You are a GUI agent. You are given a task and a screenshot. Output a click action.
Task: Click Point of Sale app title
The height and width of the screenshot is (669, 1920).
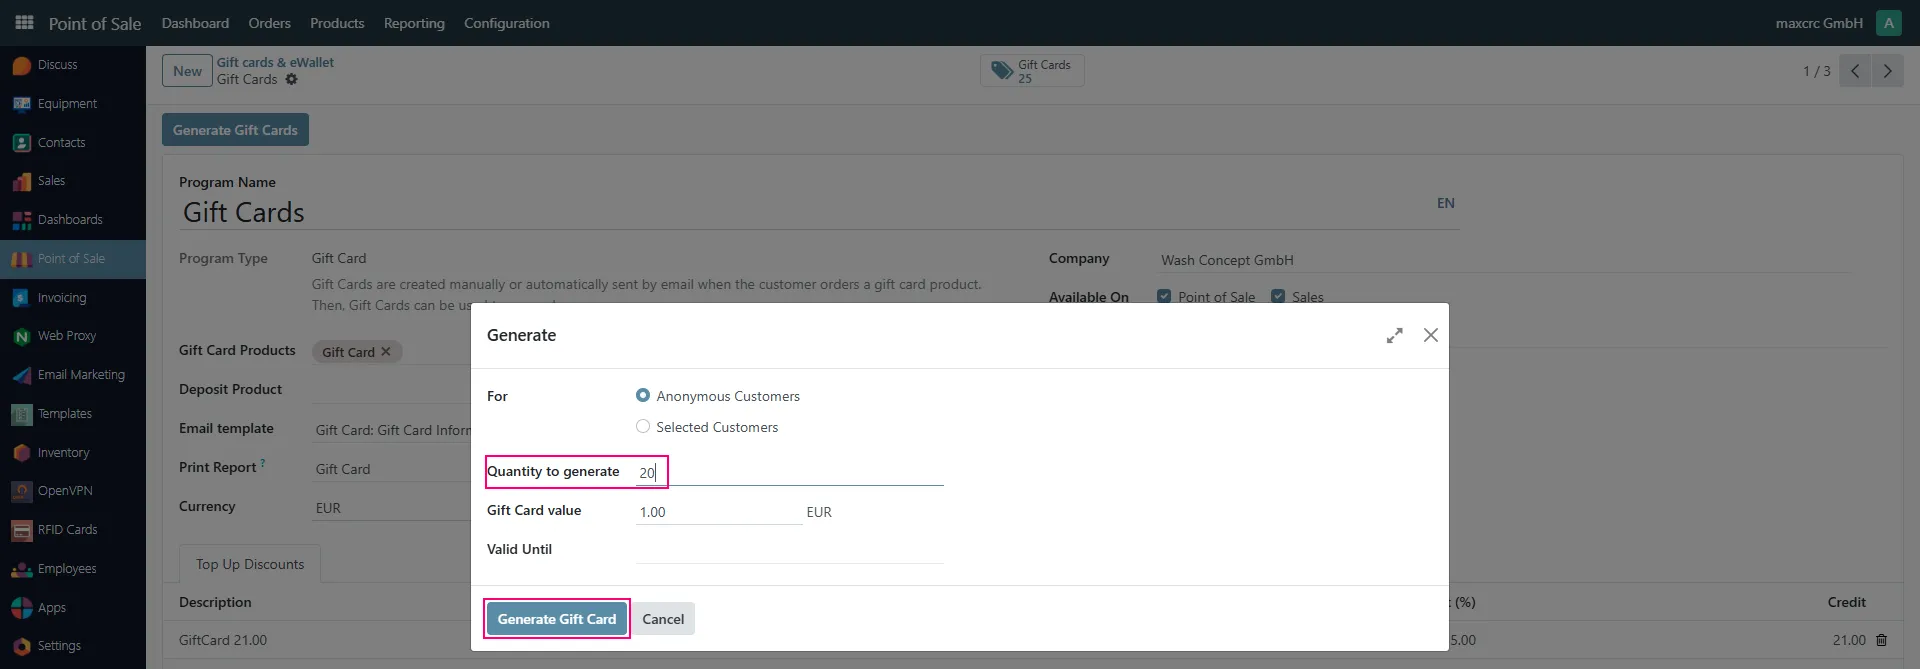coord(95,23)
